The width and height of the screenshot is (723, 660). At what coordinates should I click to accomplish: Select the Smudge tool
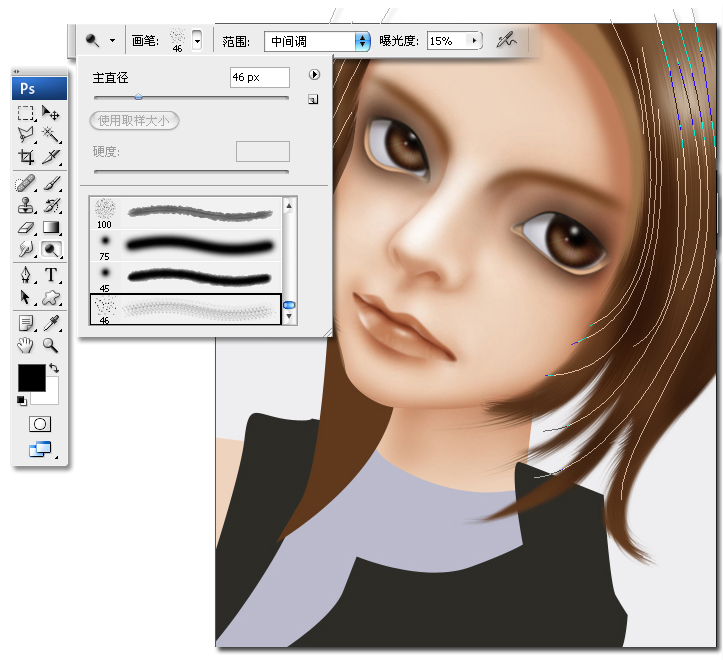[26, 250]
